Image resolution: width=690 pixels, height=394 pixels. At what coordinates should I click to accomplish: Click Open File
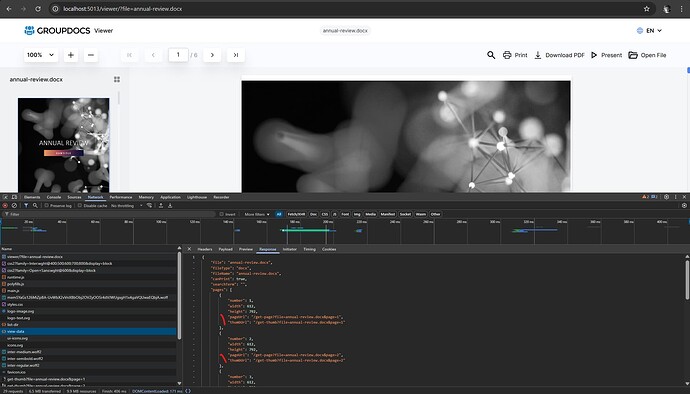(x=647, y=55)
